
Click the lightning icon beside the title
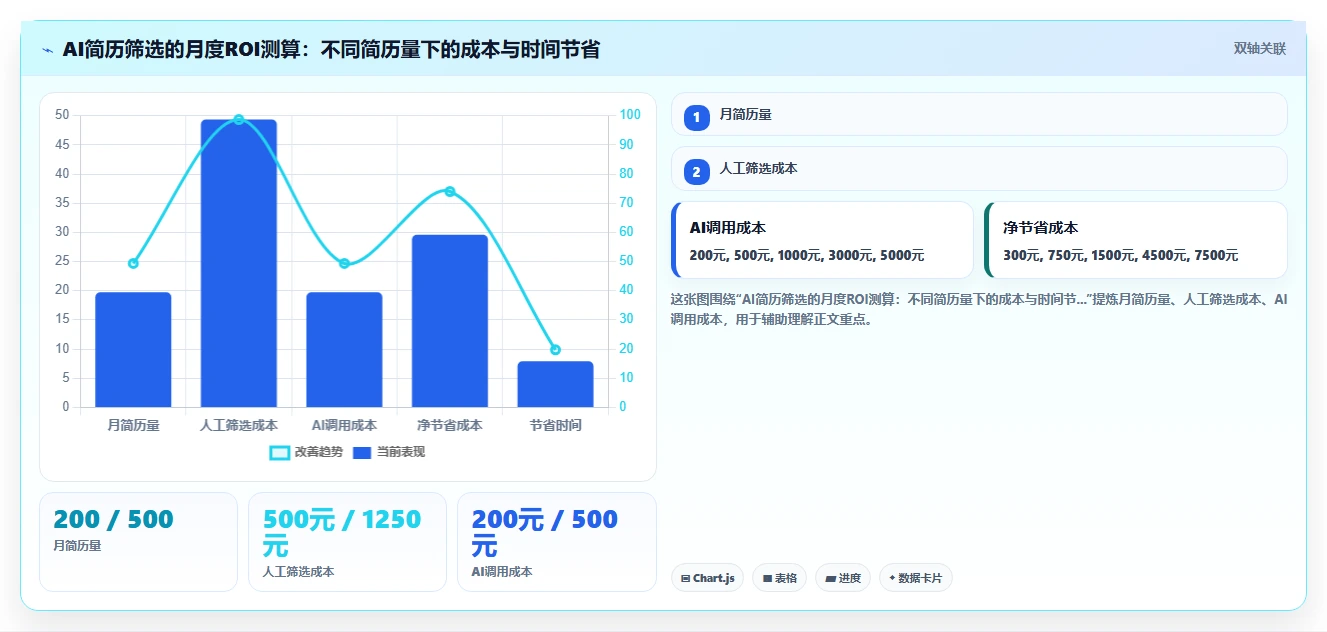(x=48, y=50)
